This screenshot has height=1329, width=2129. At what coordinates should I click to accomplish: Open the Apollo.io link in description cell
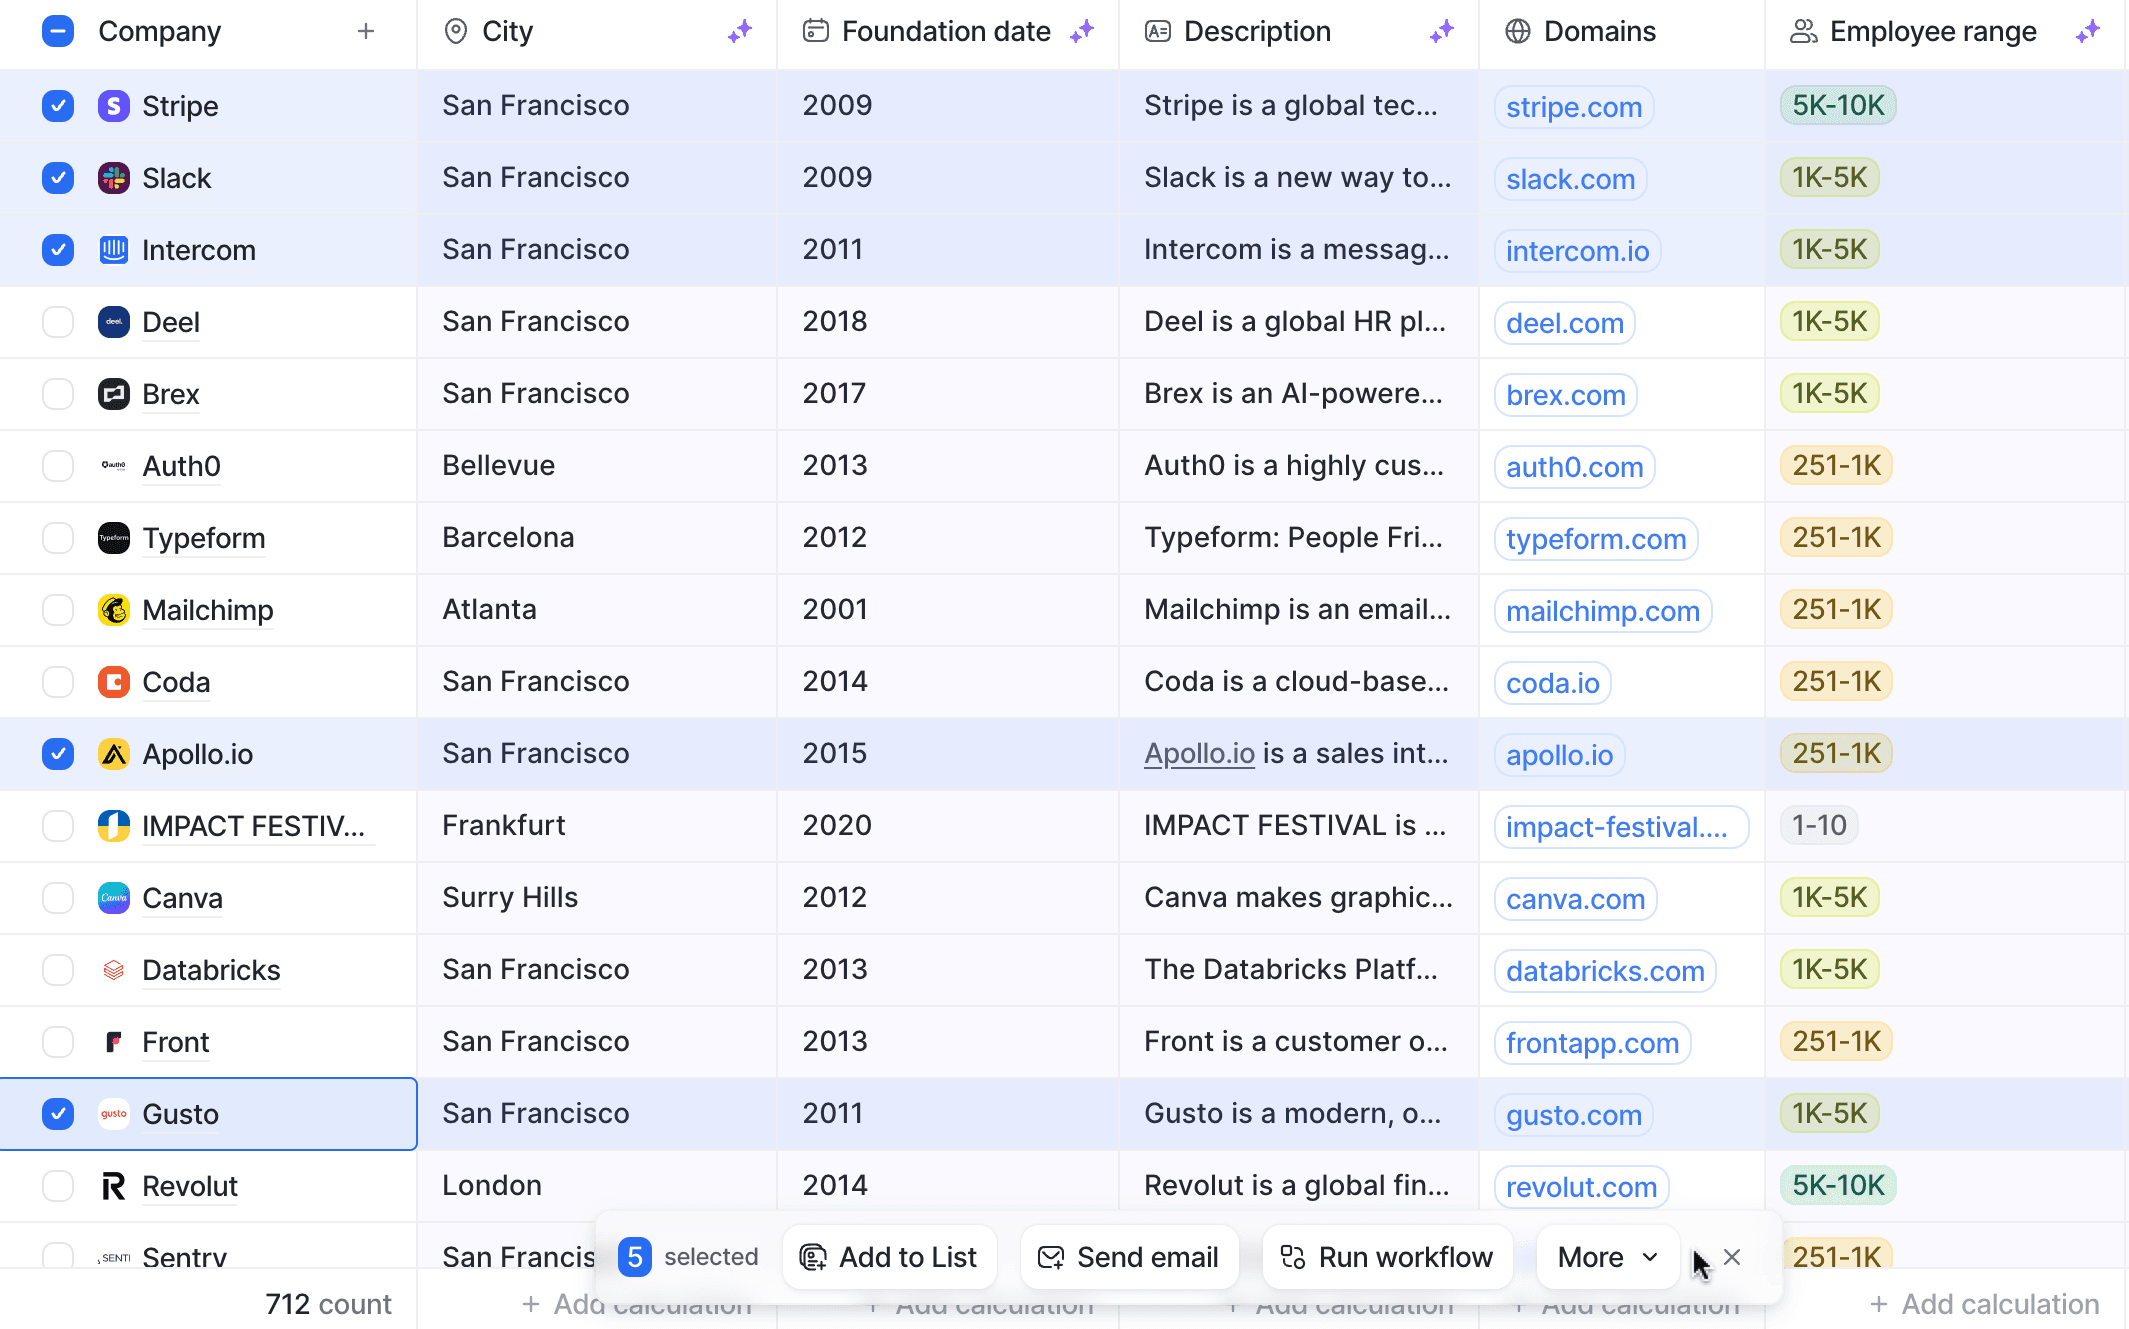pyautogui.click(x=1199, y=753)
